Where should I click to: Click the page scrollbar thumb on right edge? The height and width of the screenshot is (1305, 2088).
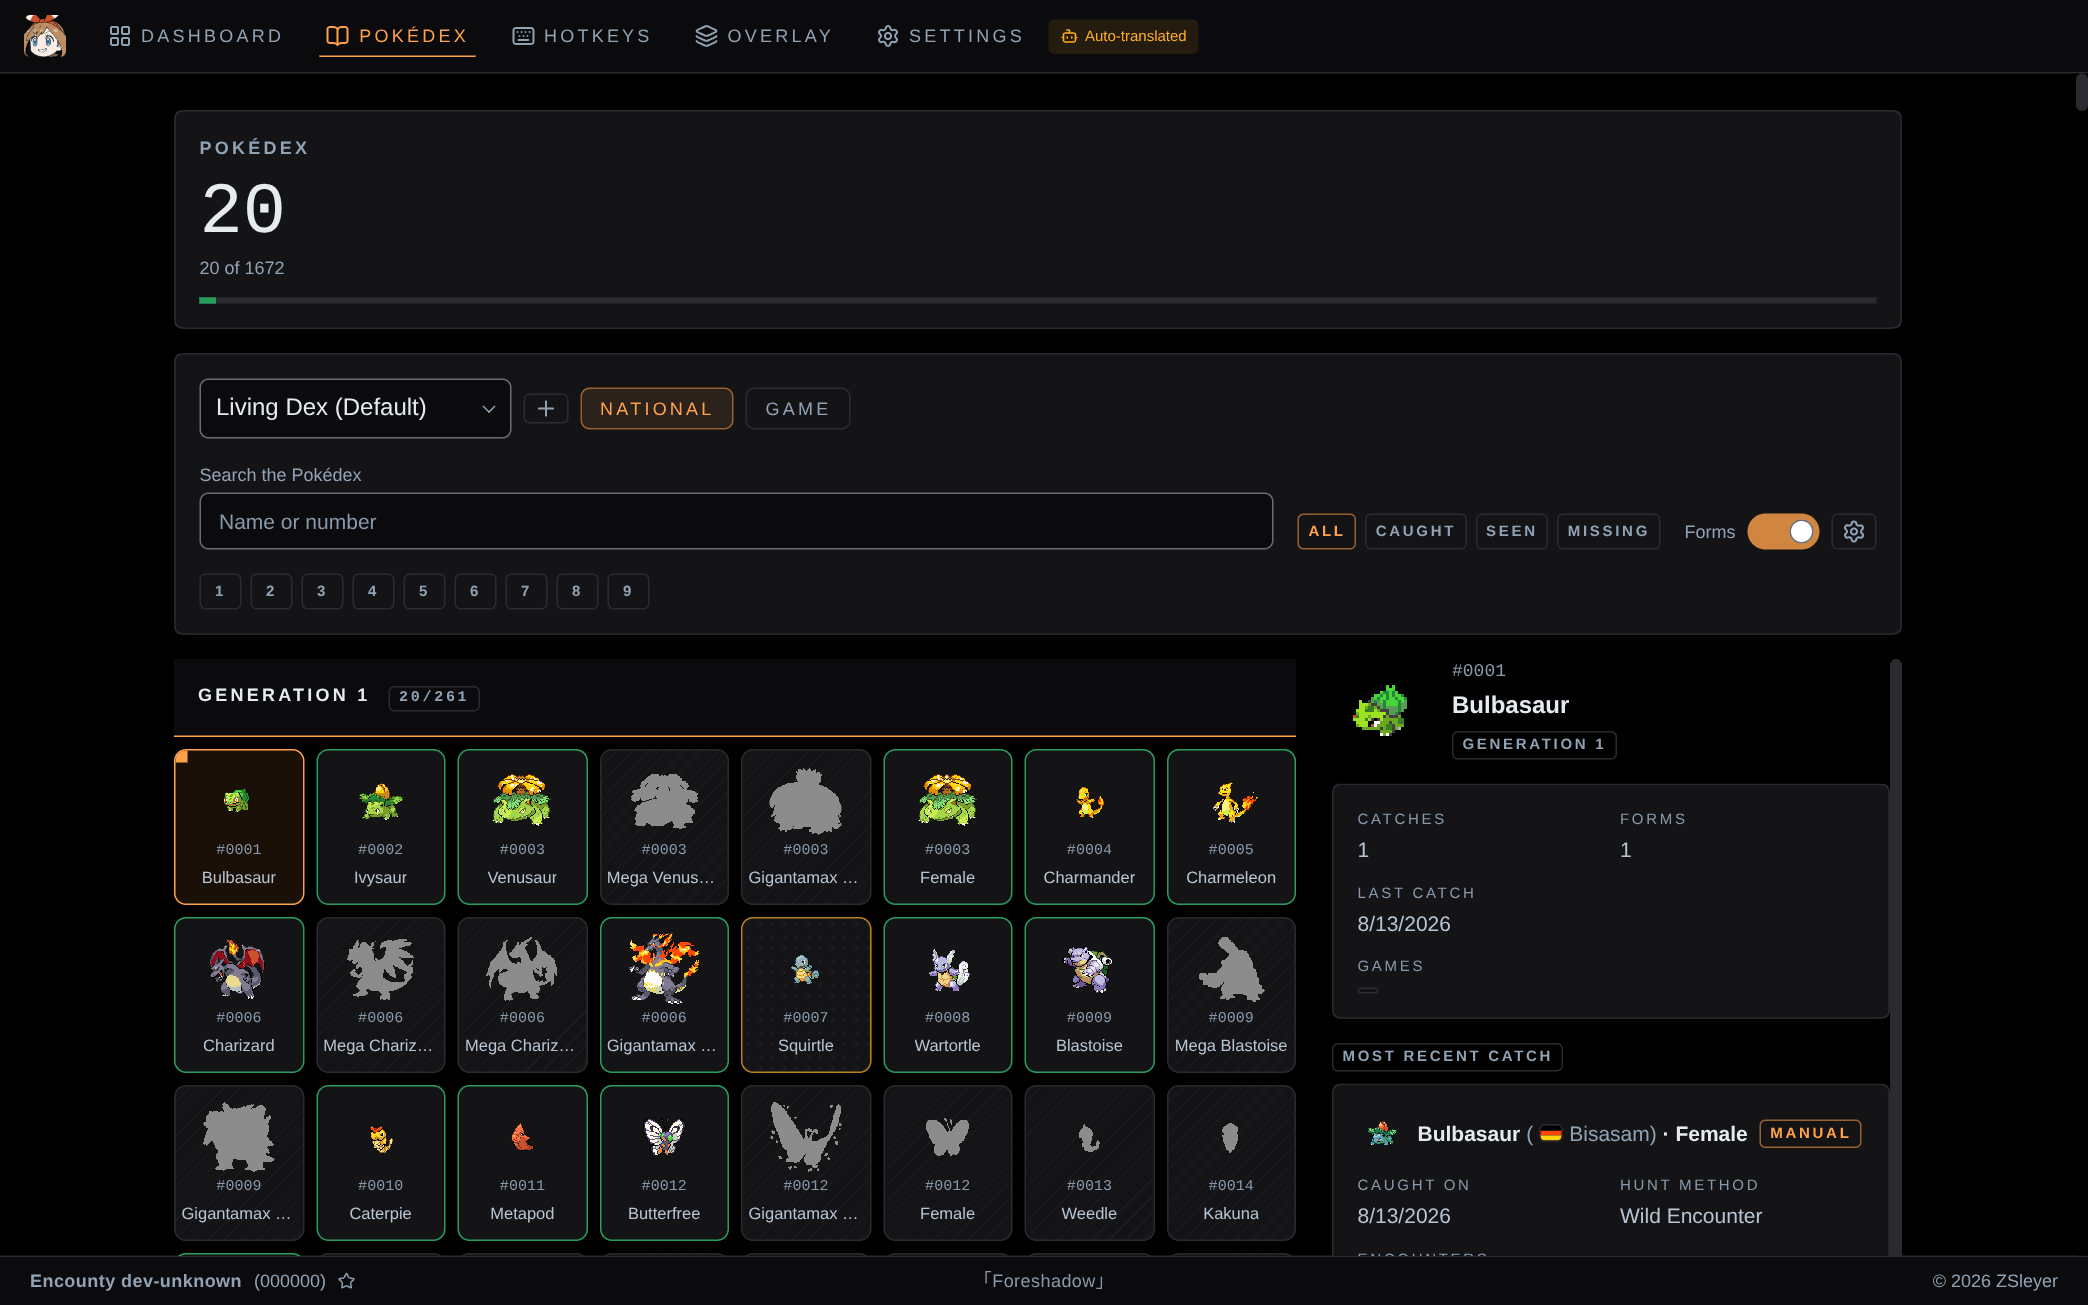[2081, 92]
